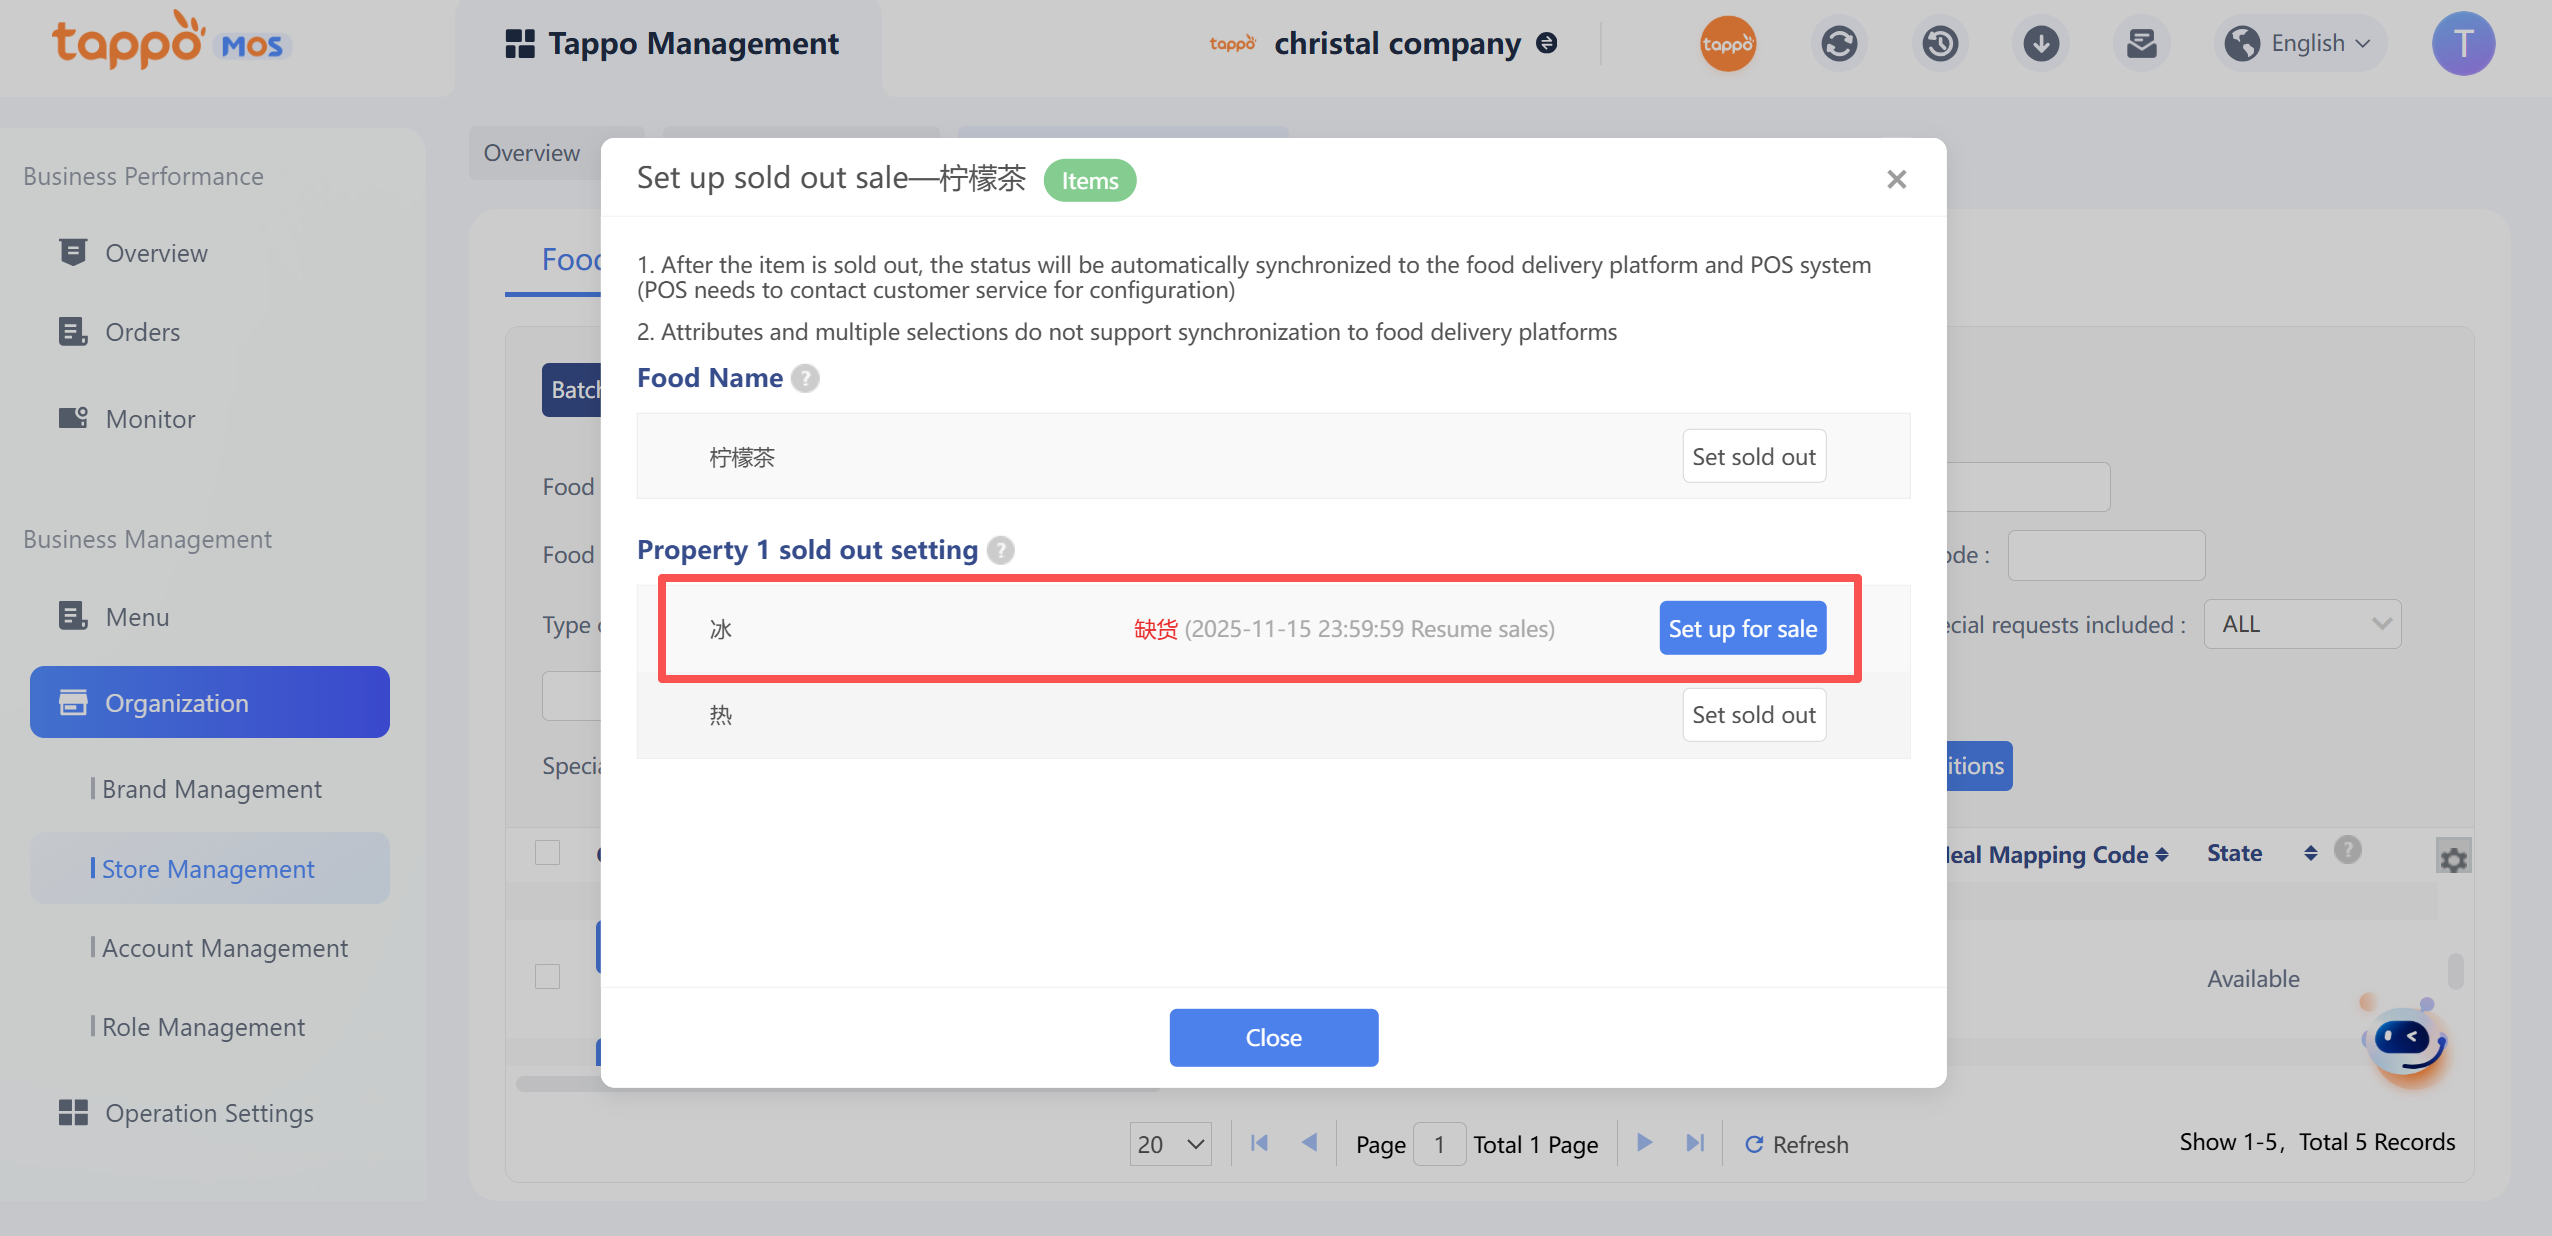
Task: Open the messages inbox icon
Action: tap(2141, 44)
